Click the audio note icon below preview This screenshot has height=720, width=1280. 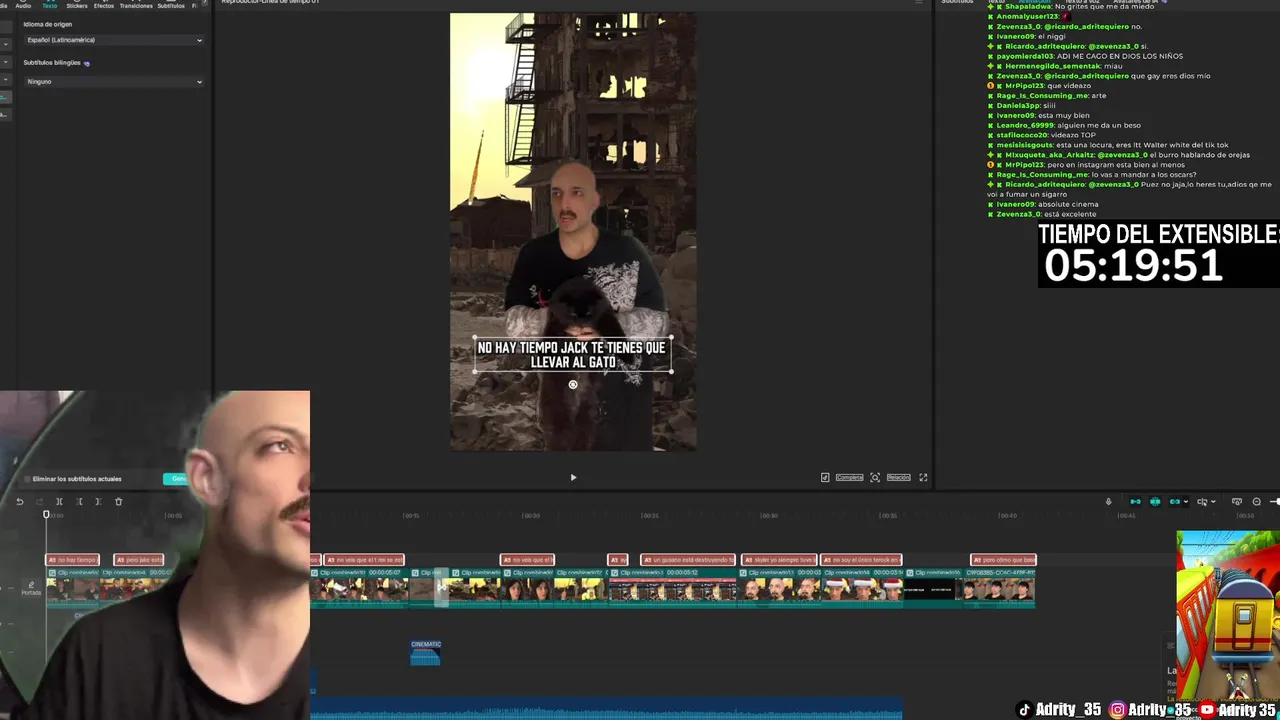point(825,477)
